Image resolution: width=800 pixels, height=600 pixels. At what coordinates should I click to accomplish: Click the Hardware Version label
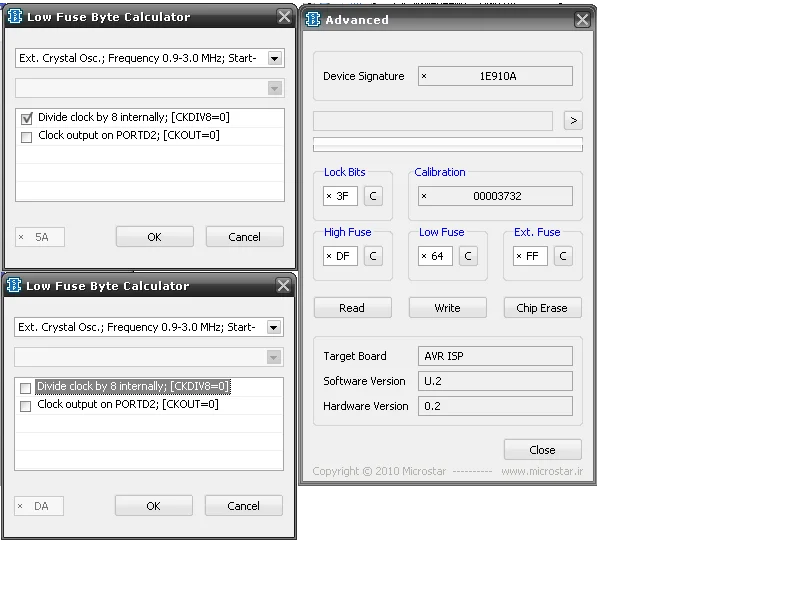pos(366,406)
